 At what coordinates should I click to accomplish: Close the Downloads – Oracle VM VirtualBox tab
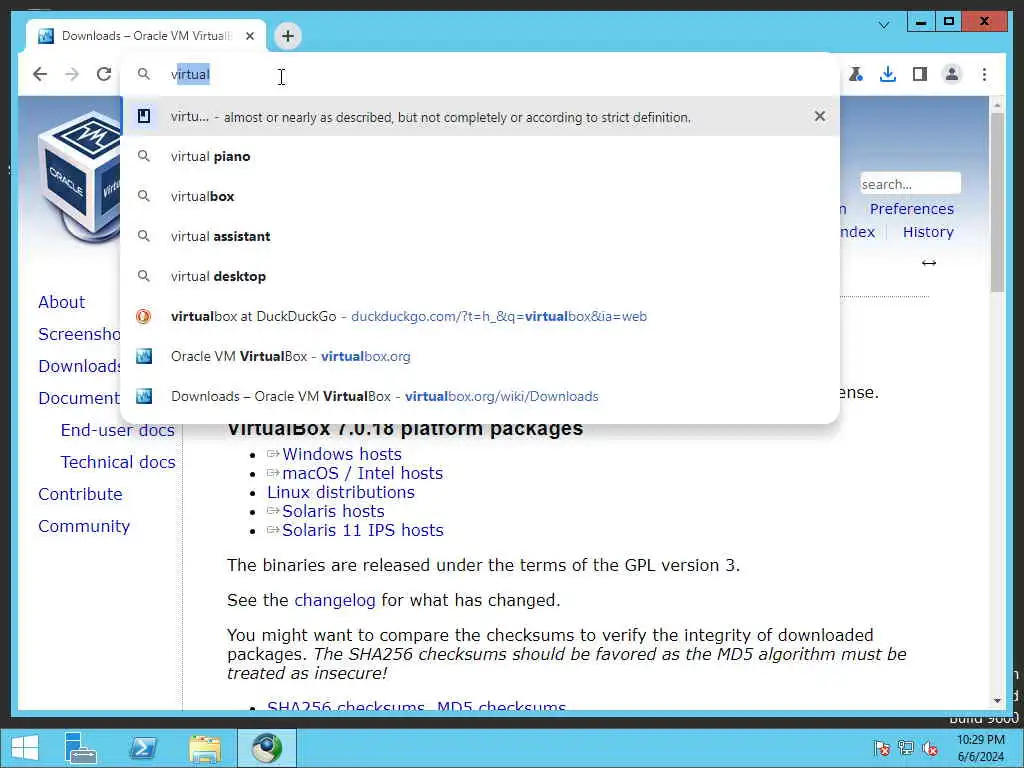249,36
